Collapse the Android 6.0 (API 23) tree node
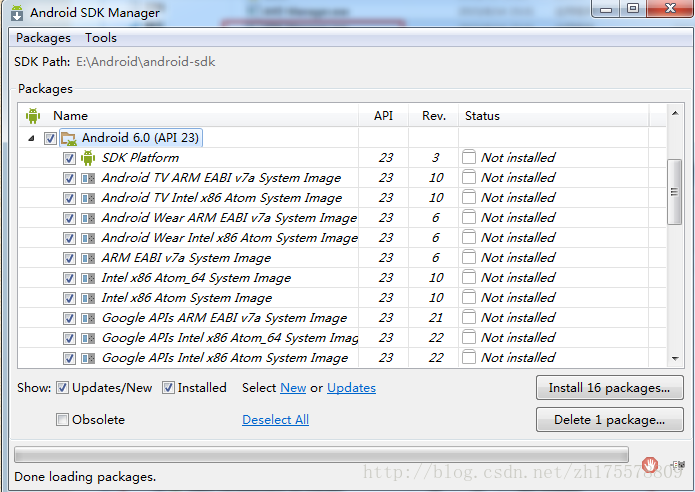This screenshot has height=492, width=695. click(x=31, y=138)
